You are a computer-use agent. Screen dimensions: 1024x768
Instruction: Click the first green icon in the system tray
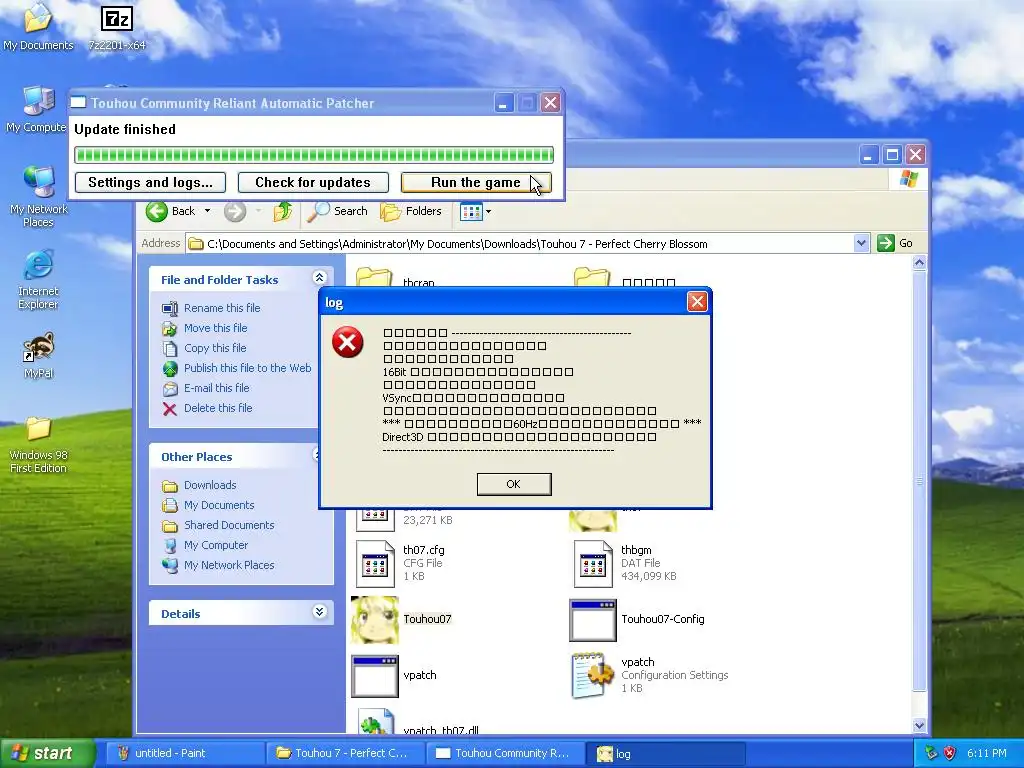click(932, 753)
